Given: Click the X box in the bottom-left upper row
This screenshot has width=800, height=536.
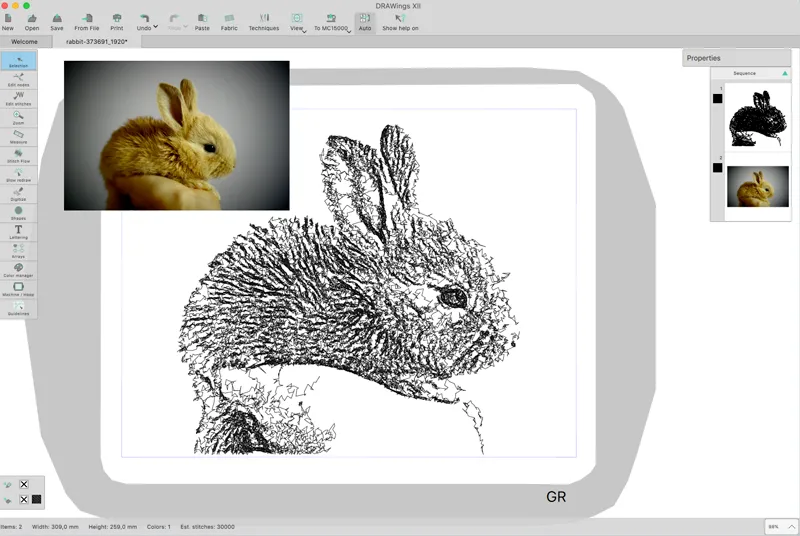Looking at the screenshot, I should coord(24,484).
